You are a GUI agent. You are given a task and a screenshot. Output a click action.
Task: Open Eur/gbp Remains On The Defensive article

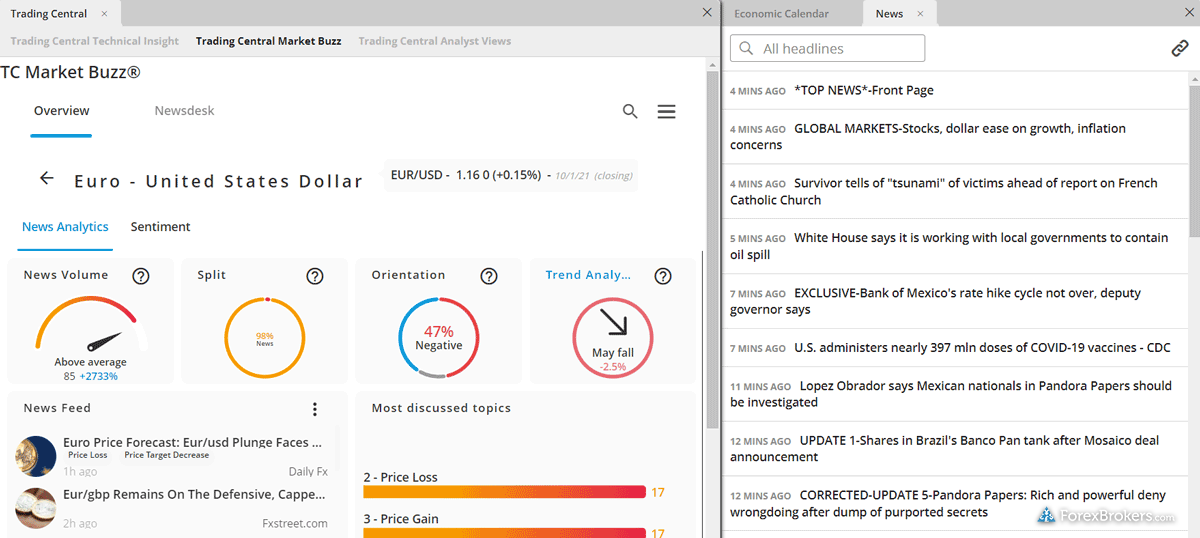[x=195, y=494]
